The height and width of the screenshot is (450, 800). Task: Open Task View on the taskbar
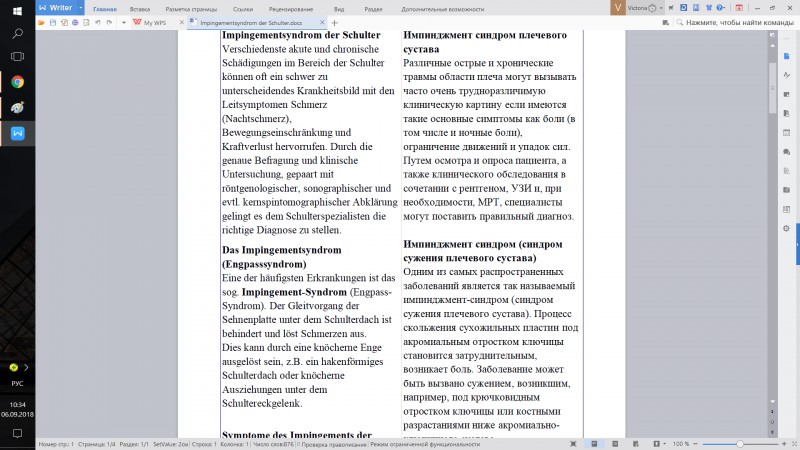(17, 57)
